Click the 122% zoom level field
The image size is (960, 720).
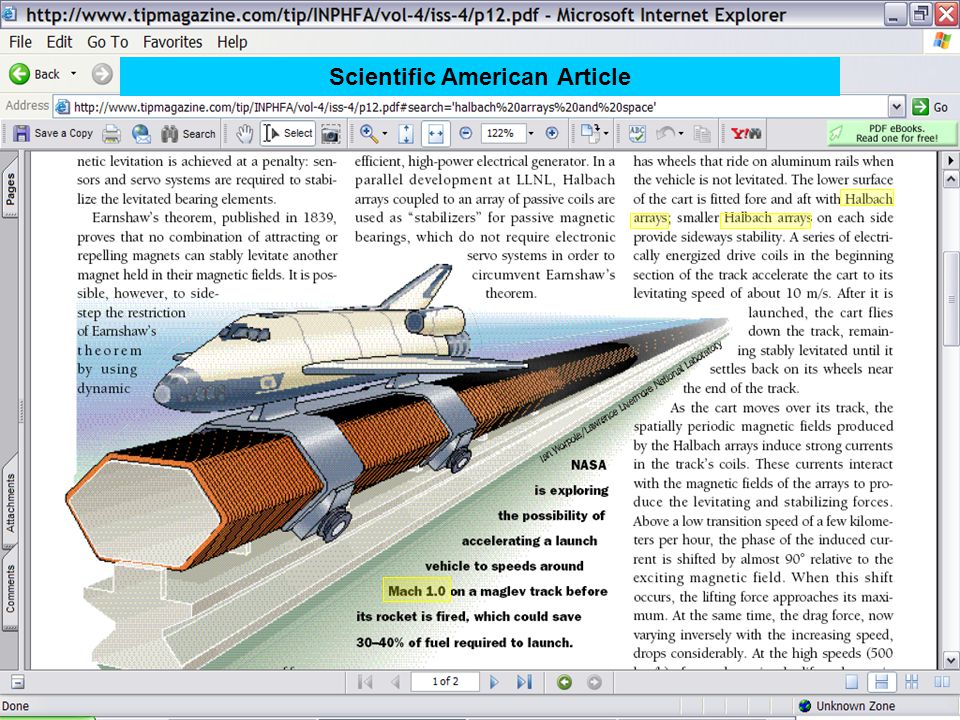coord(502,133)
